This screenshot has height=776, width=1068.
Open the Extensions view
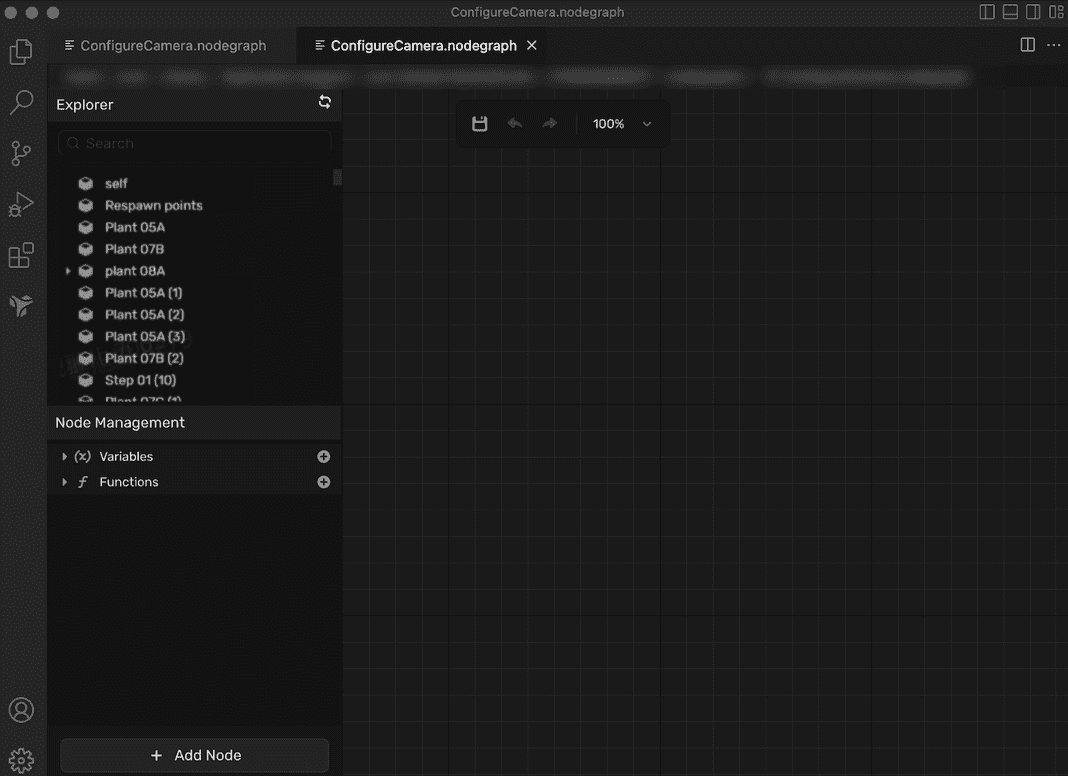[22, 255]
